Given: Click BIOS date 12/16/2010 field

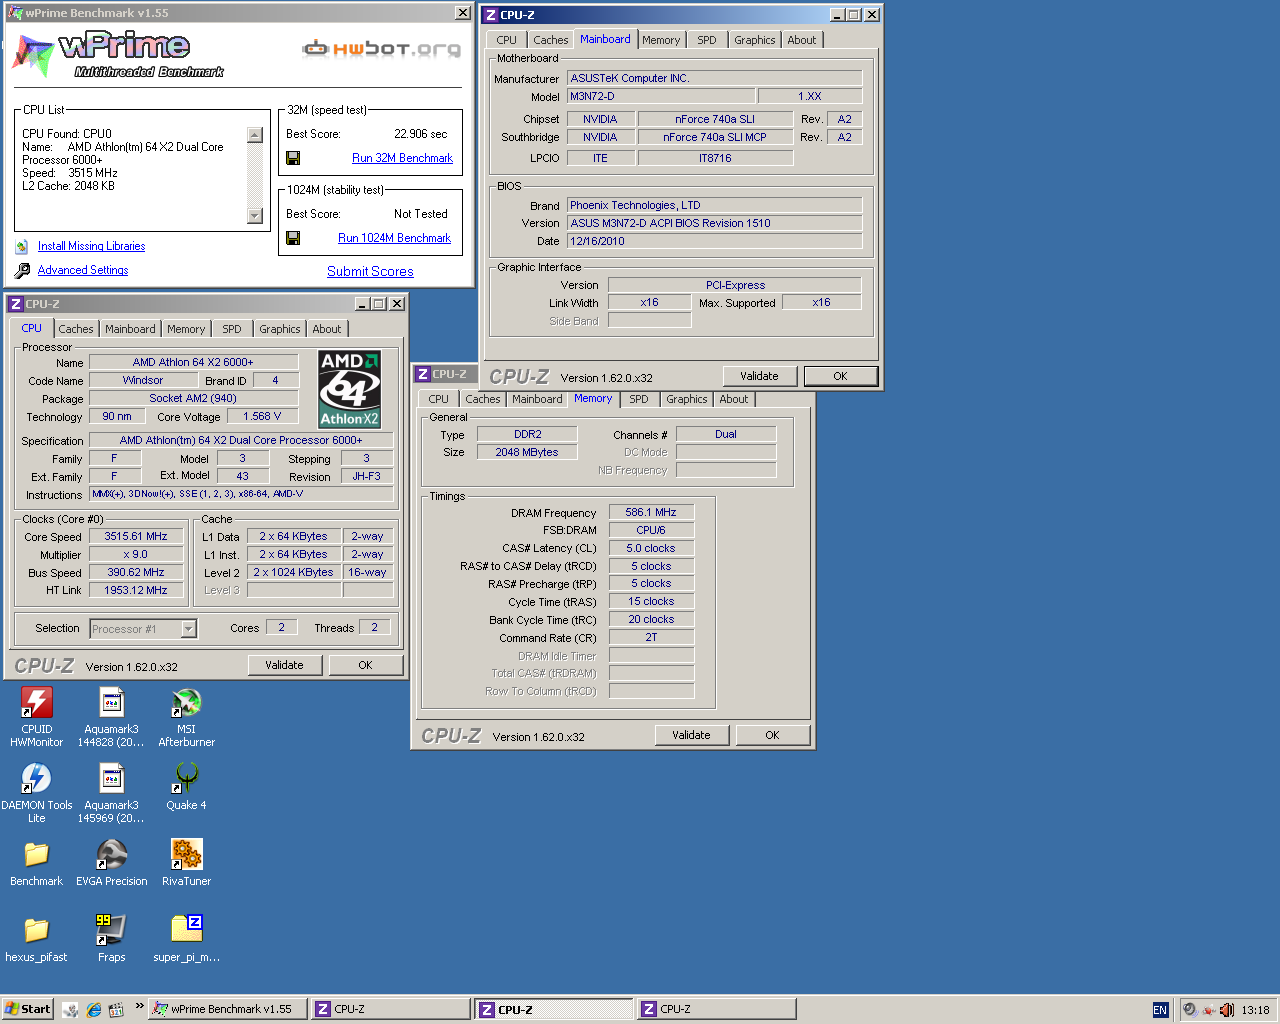Looking at the screenshot, I should coord(714,241).
